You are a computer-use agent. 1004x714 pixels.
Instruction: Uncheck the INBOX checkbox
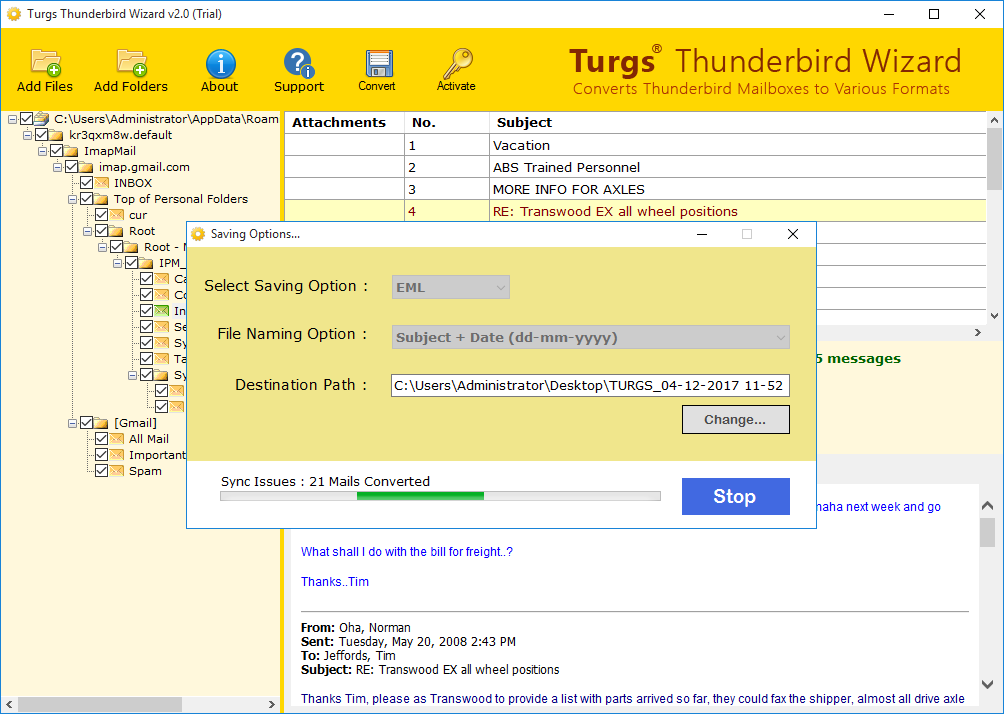tap(86, 183)
